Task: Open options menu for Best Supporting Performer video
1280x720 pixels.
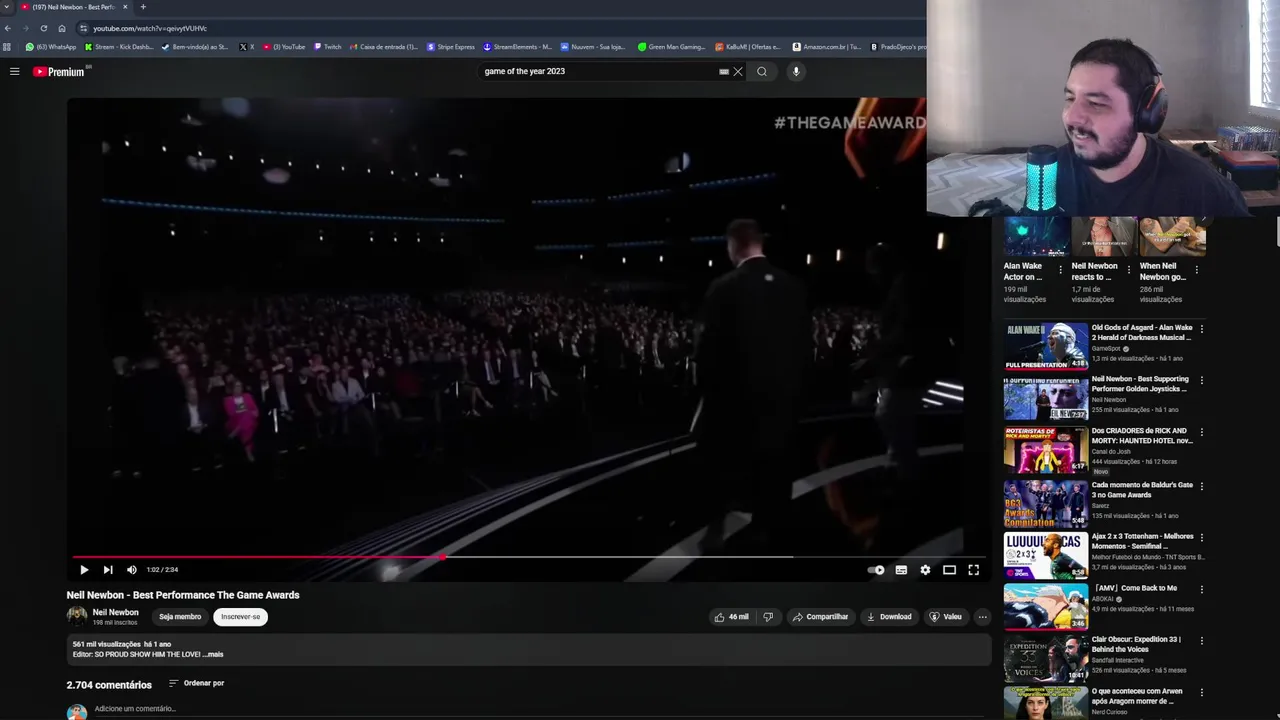Action: click(1202, 381)
